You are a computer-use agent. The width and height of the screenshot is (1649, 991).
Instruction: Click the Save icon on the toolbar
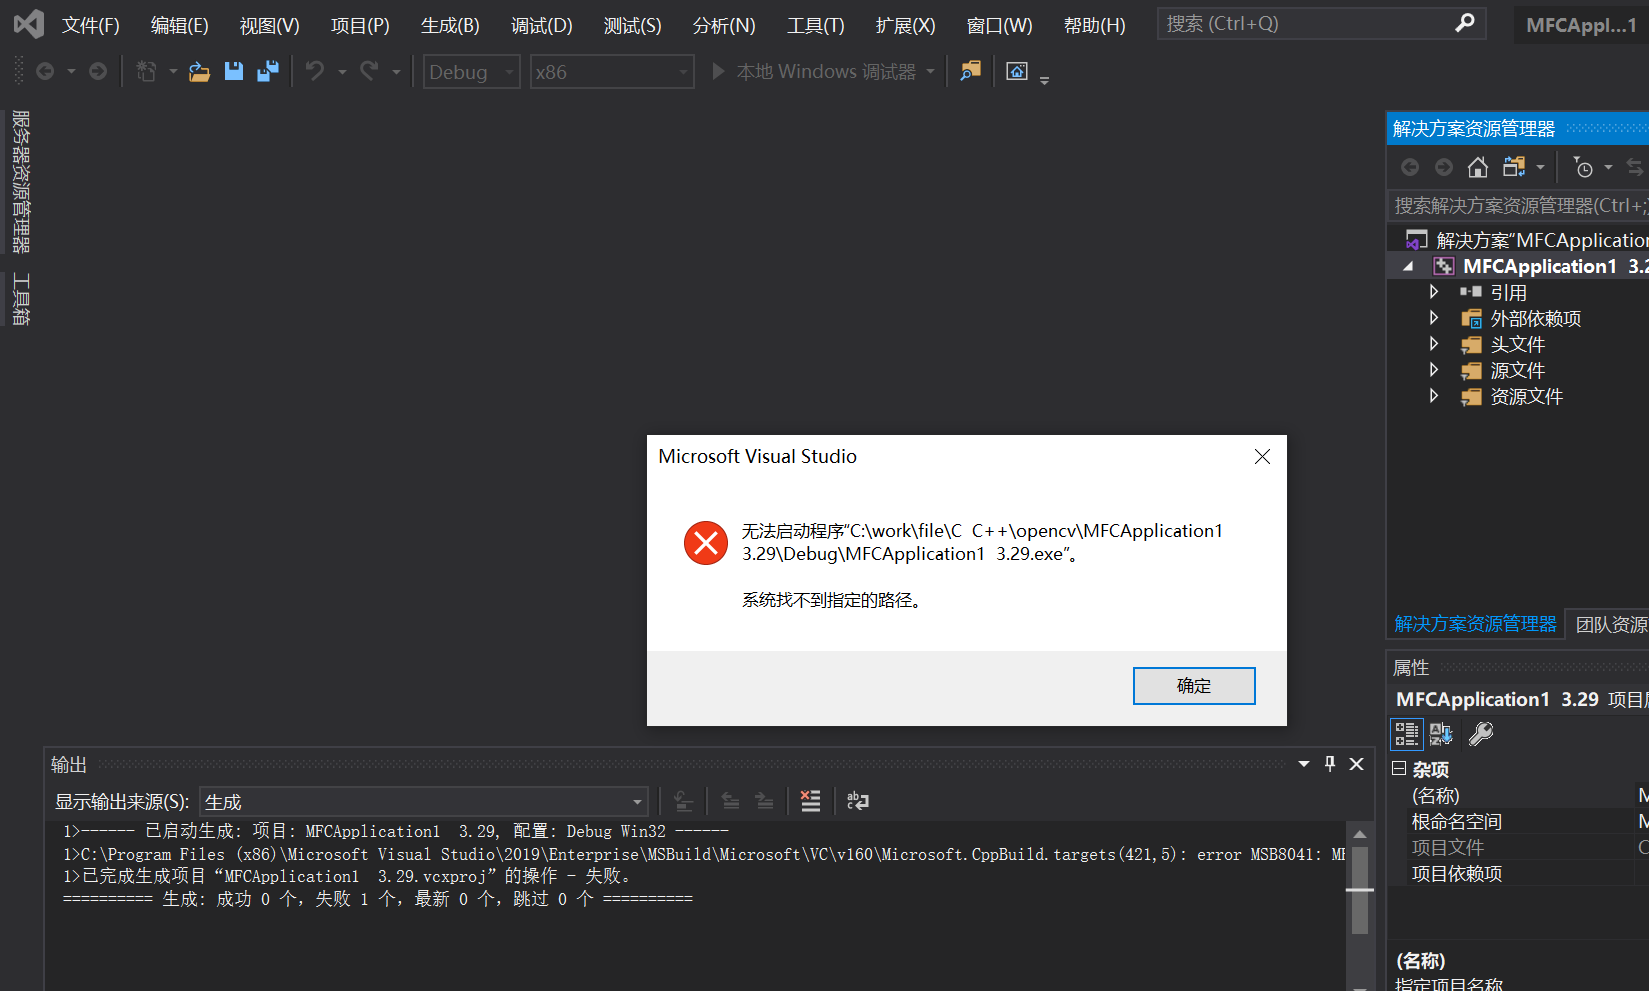[x=233, y=71]
